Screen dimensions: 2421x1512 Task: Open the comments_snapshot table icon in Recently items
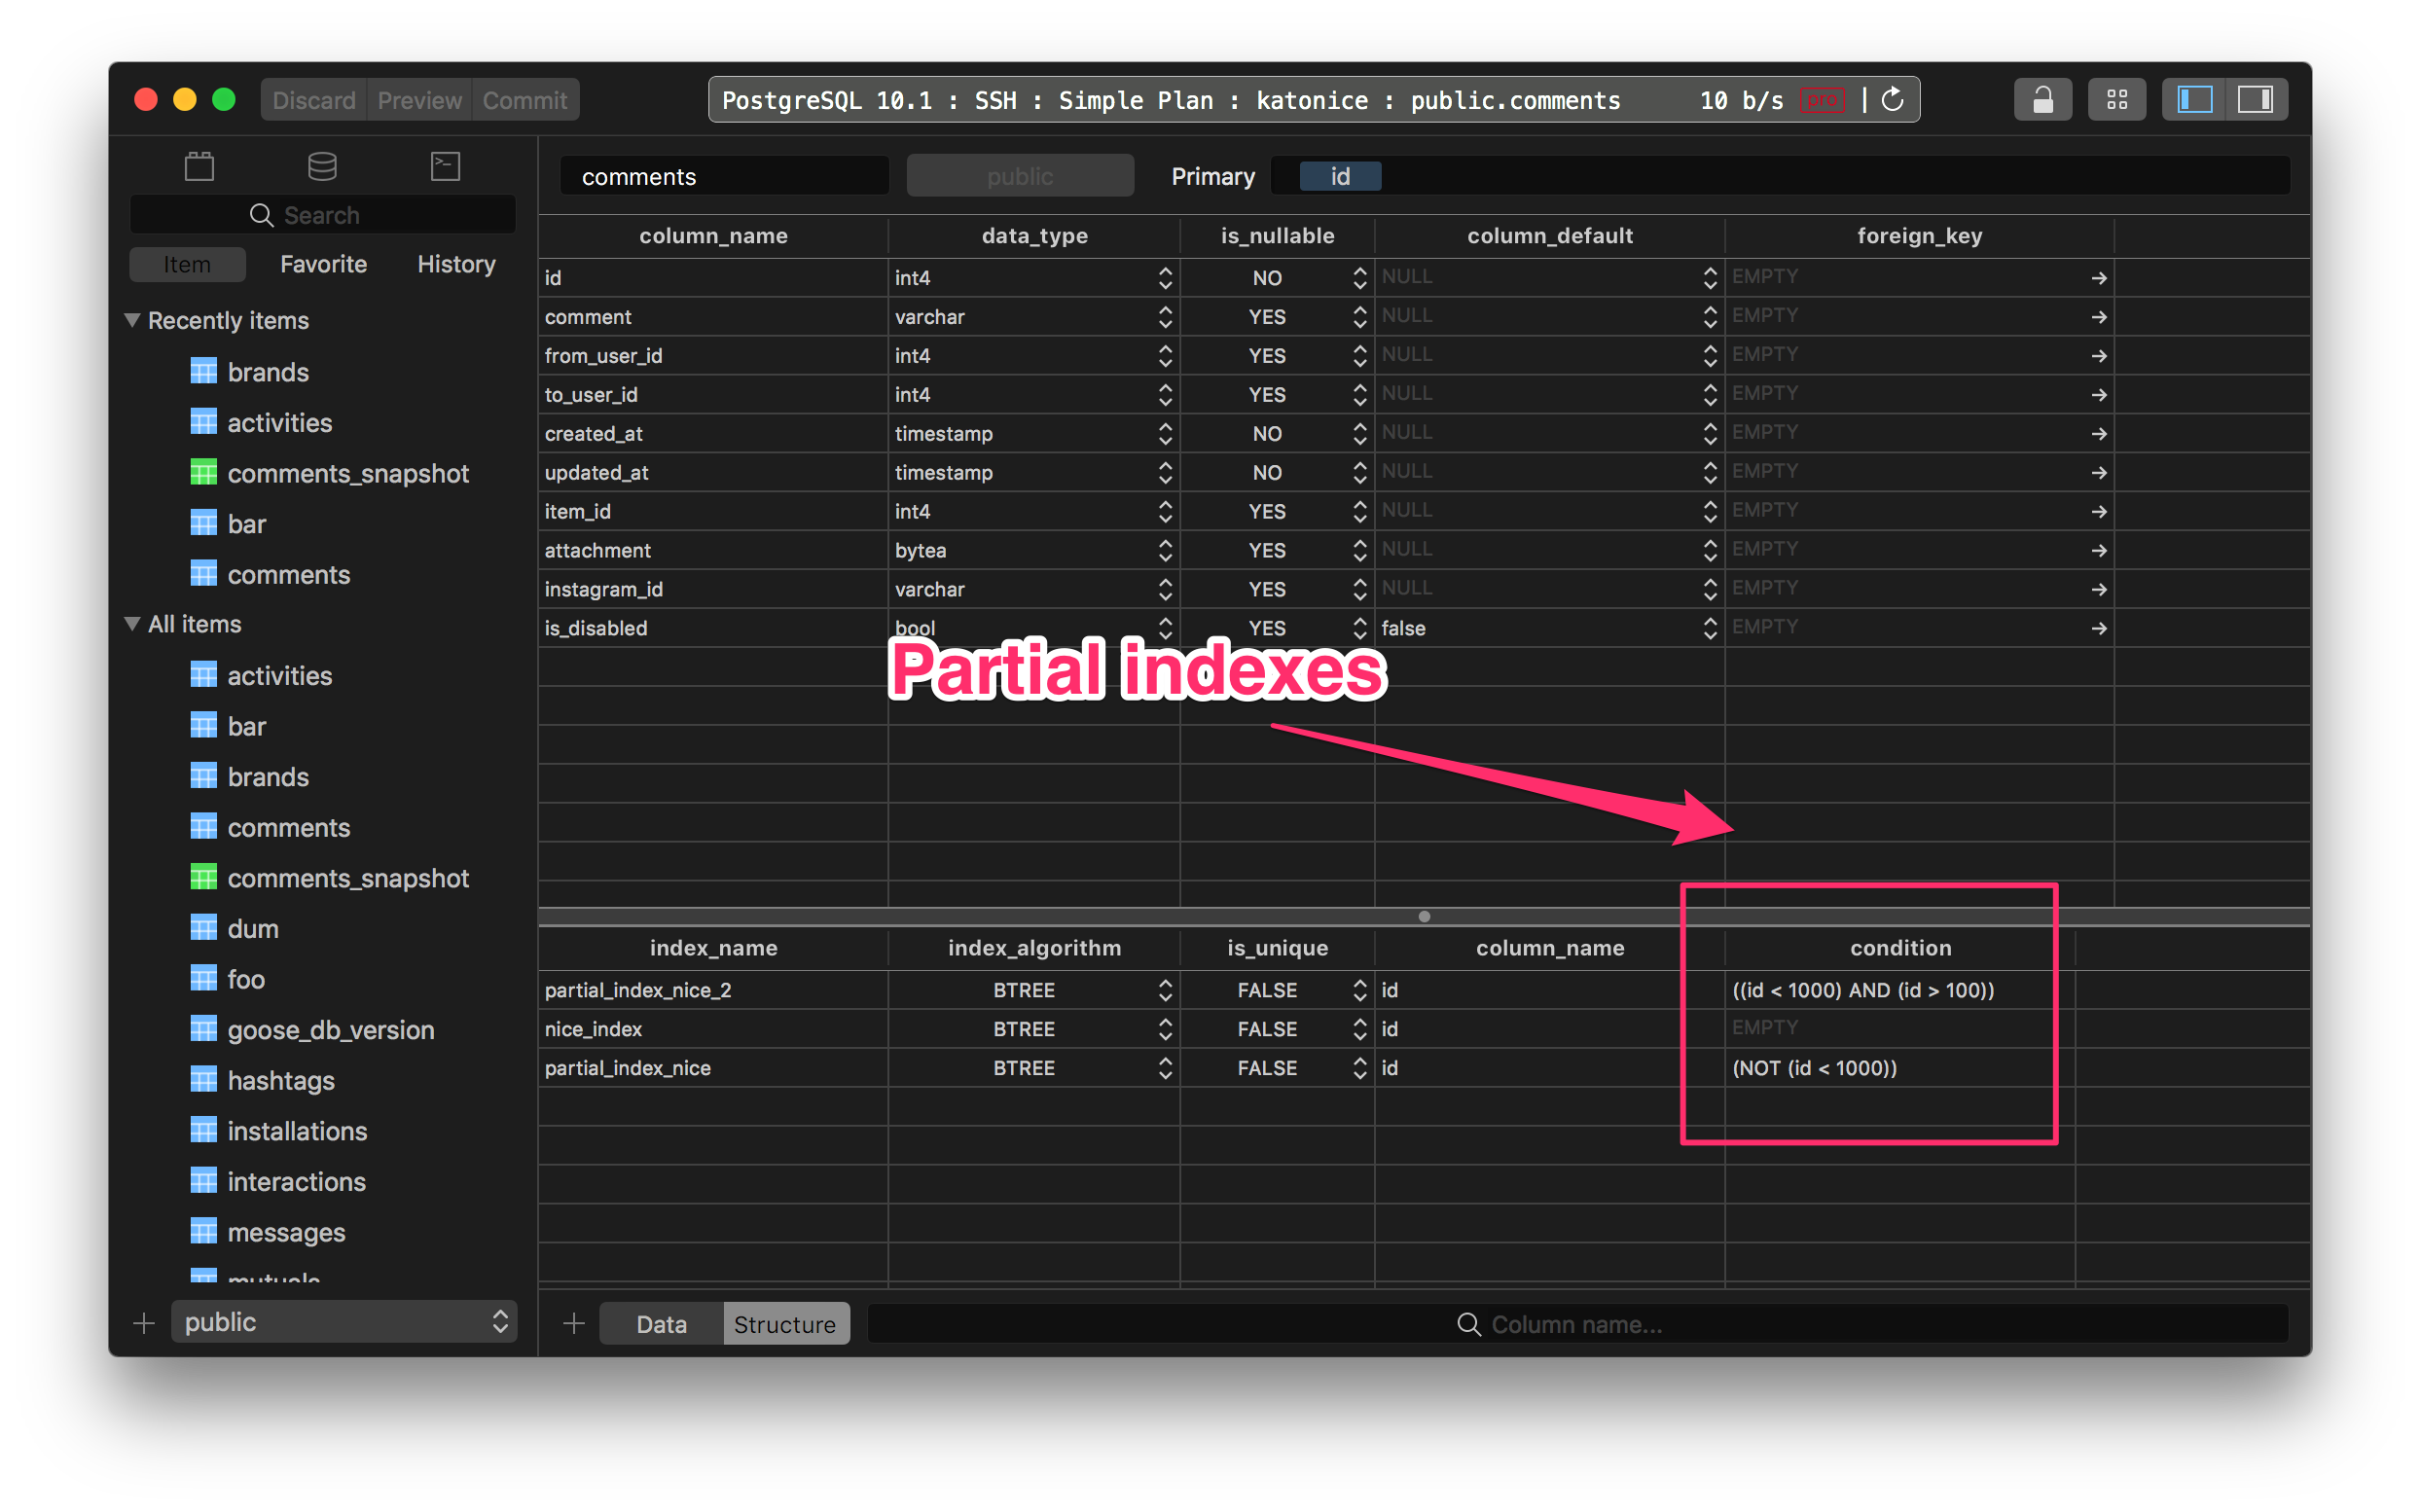click(203, 472)
